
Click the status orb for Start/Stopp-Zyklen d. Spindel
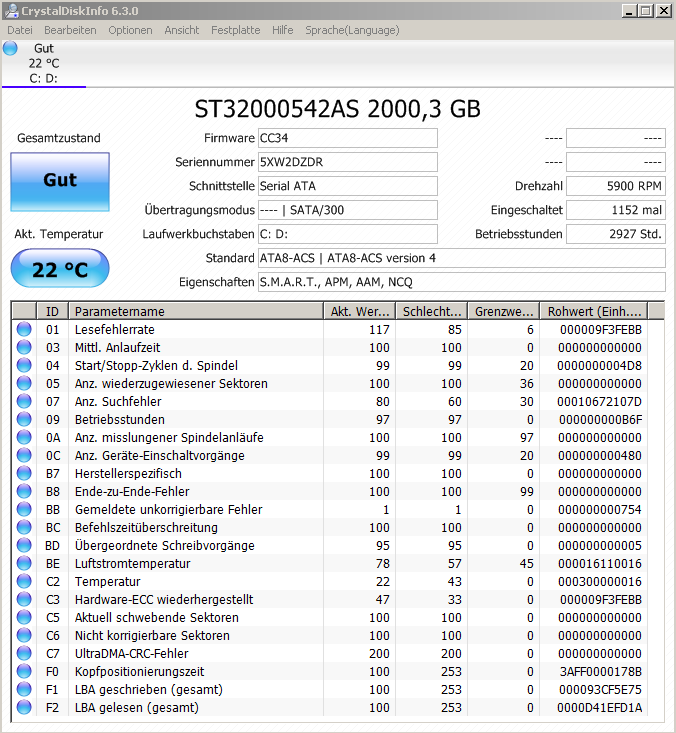point(24,365)
